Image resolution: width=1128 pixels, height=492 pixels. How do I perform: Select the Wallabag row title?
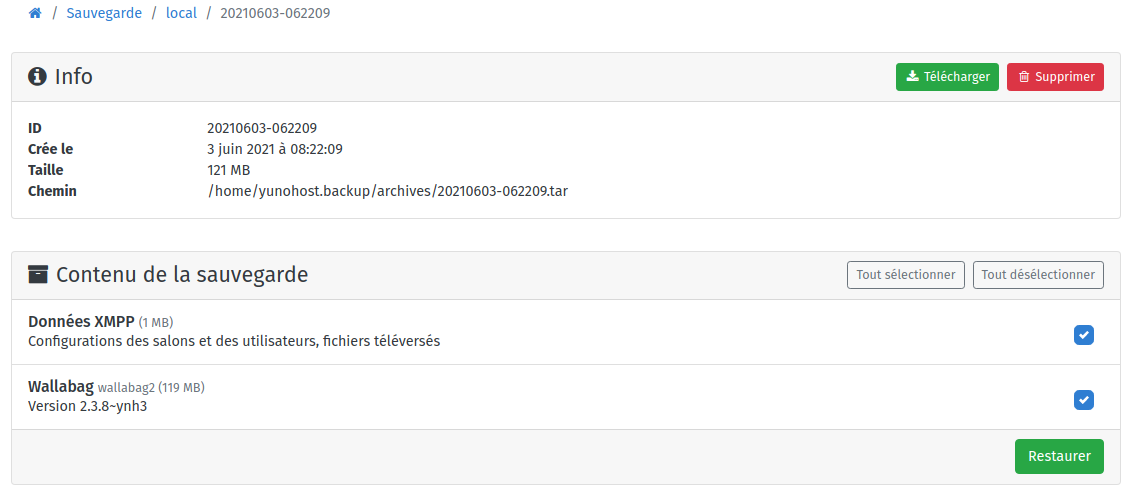coord(60,387)
